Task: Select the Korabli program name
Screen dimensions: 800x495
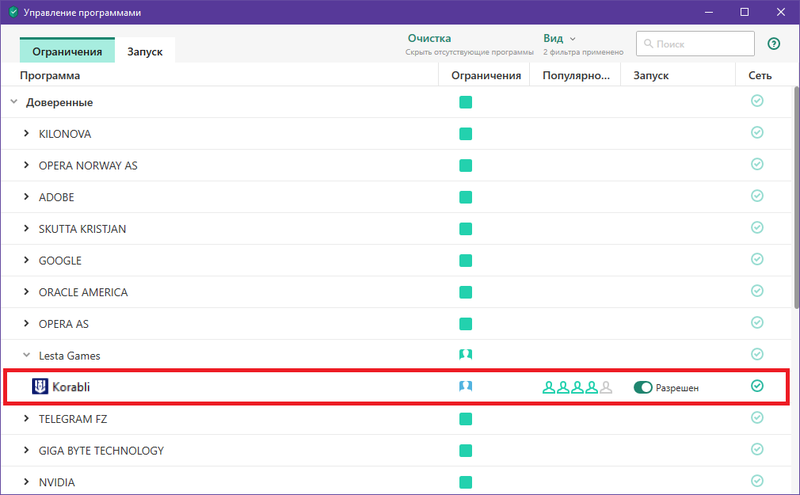Action: (x=71, y=387)
